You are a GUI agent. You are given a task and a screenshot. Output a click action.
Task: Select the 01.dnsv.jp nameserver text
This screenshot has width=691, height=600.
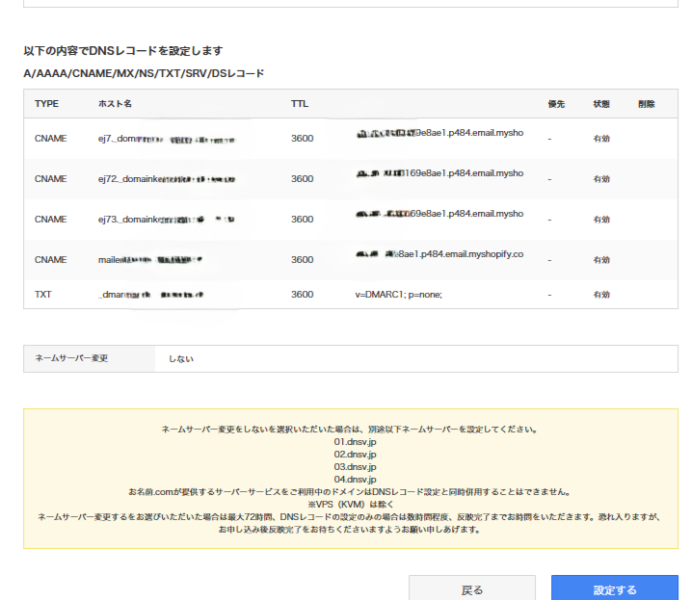pyautogui.click(x=355, y=441)
